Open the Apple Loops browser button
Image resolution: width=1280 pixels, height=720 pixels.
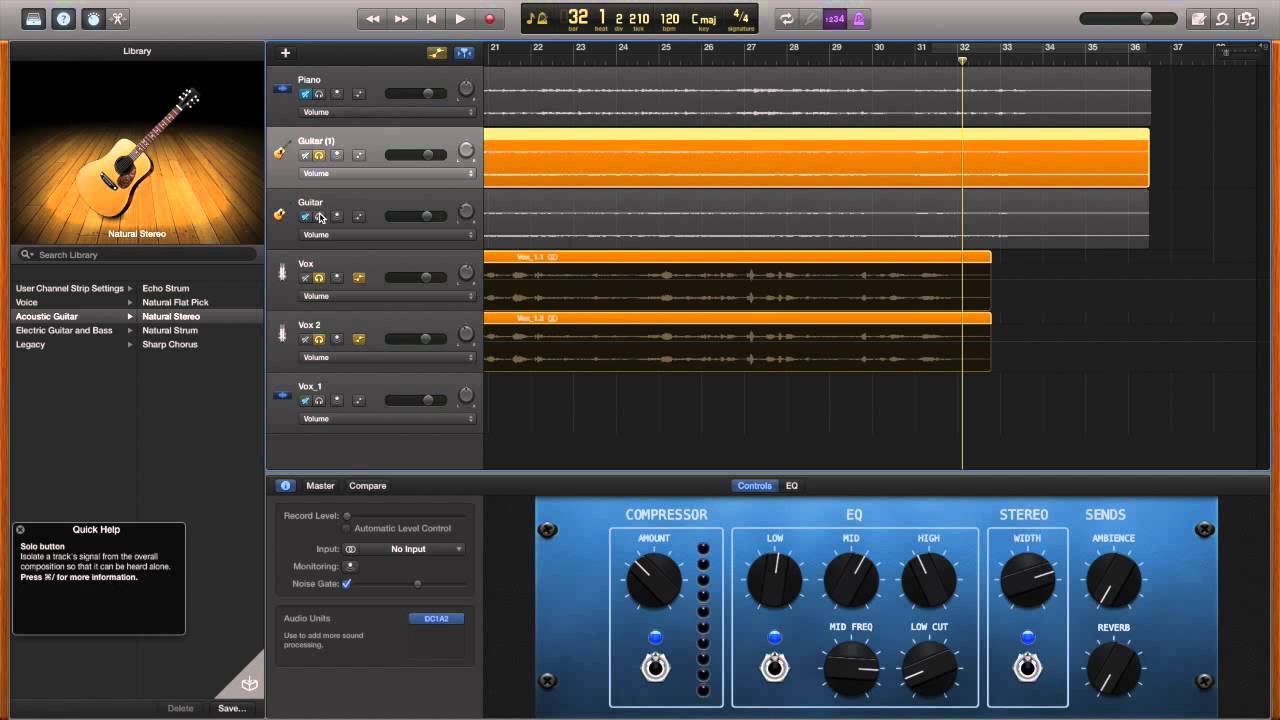coord(1222,18)
